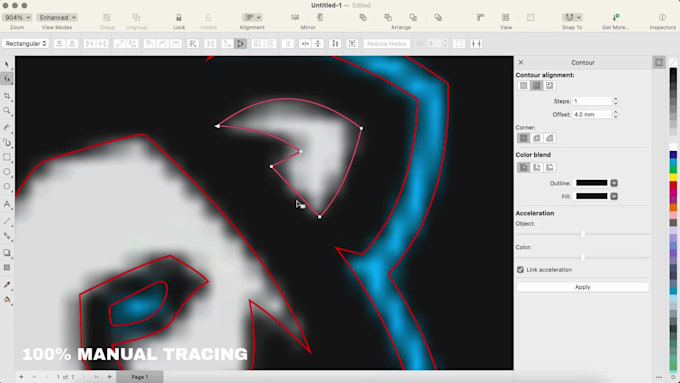Click the Steps value stepper
Viewport: 680px width, 383px height.
coord(615,101)
